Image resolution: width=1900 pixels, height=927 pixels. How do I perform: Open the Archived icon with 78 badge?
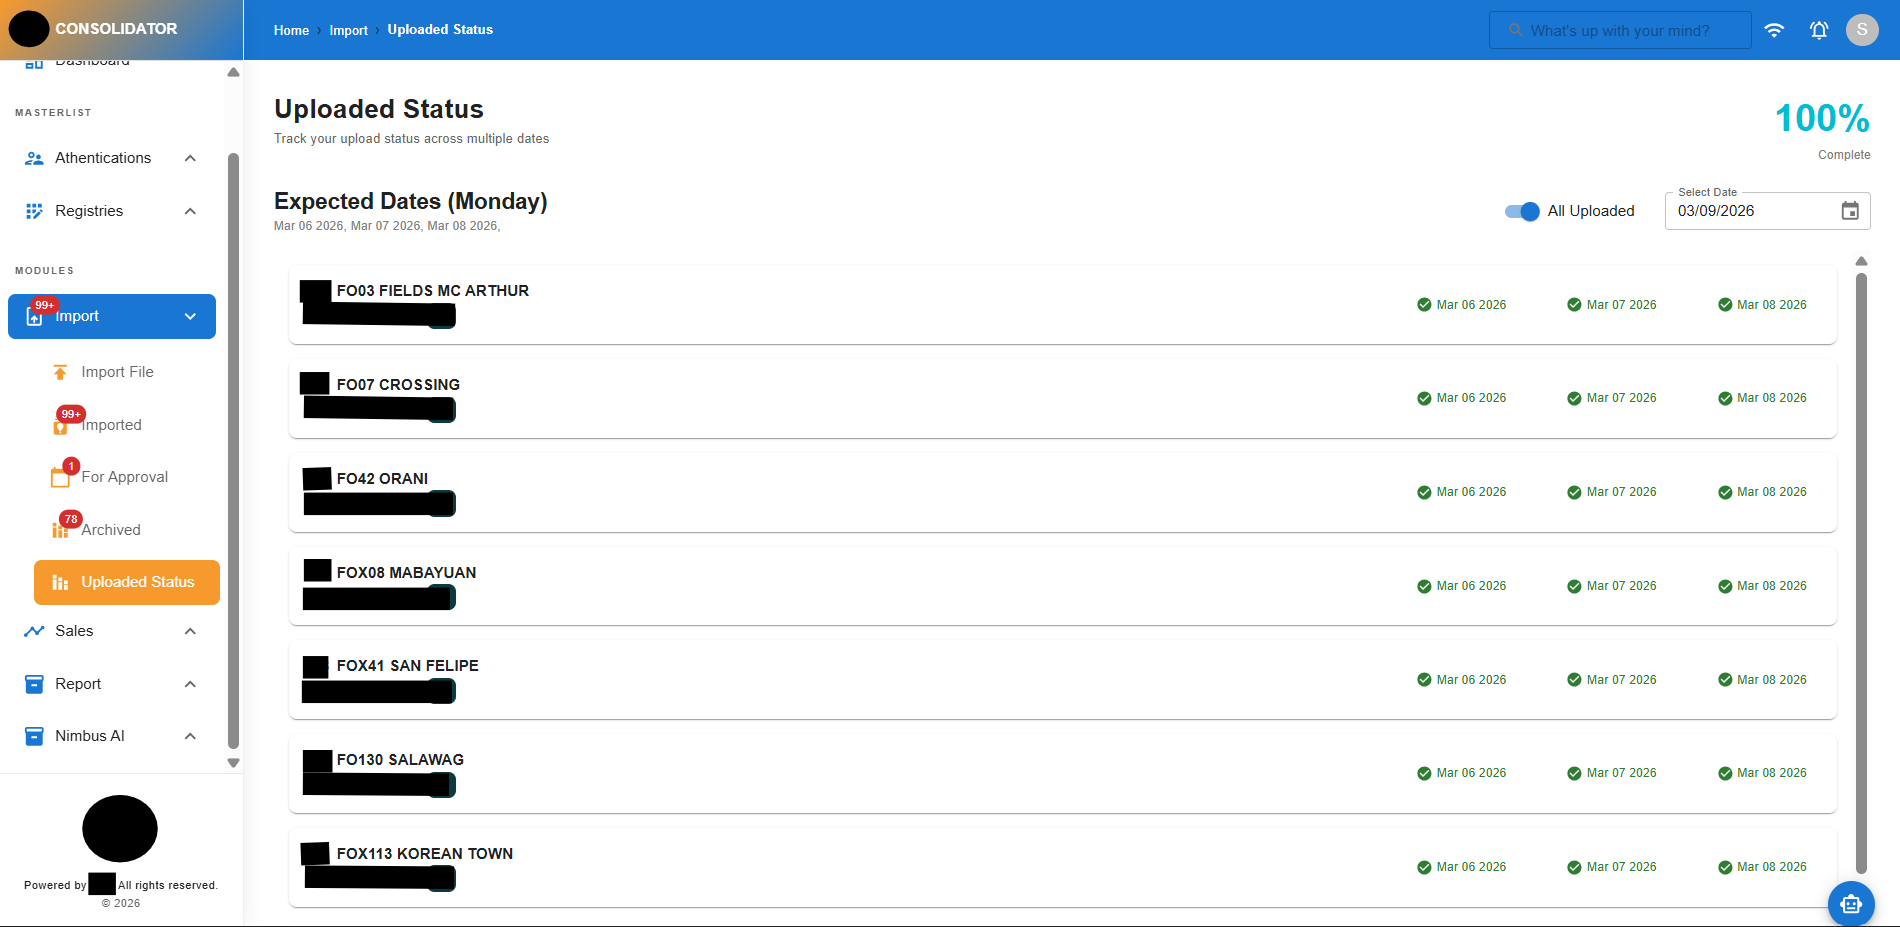coord(62,529)
